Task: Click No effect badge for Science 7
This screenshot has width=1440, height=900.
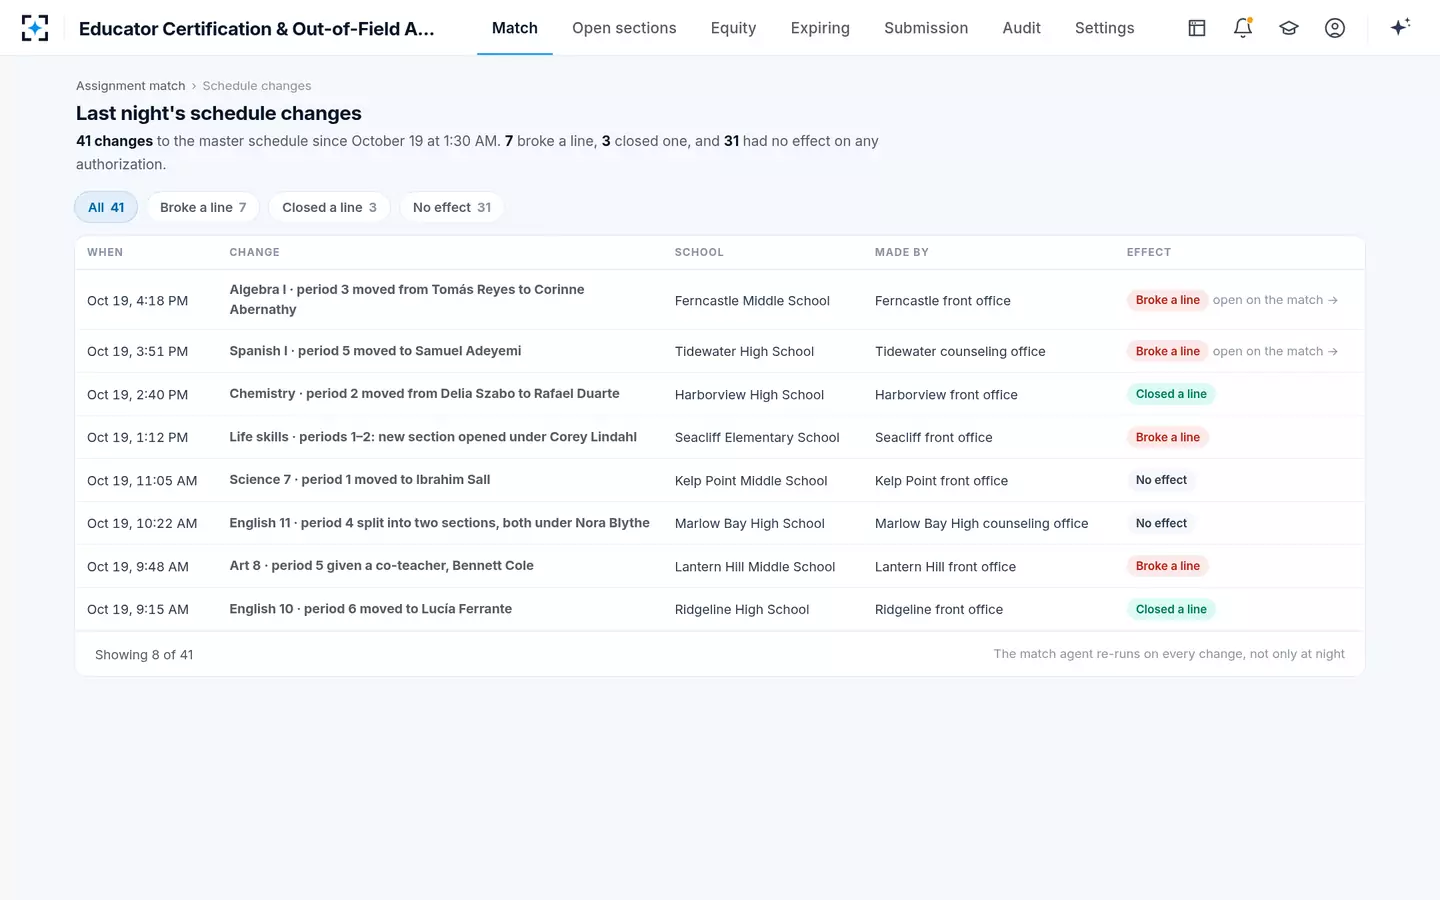Action: click(1161, 480)
